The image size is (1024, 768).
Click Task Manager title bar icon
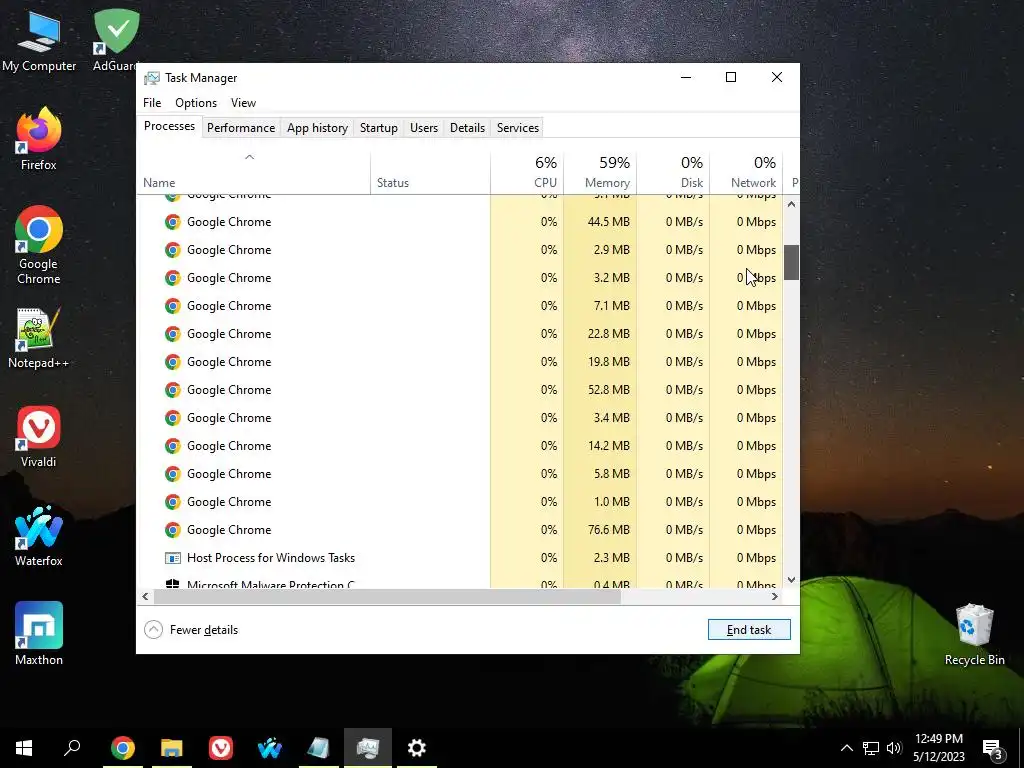coord(152,78)
